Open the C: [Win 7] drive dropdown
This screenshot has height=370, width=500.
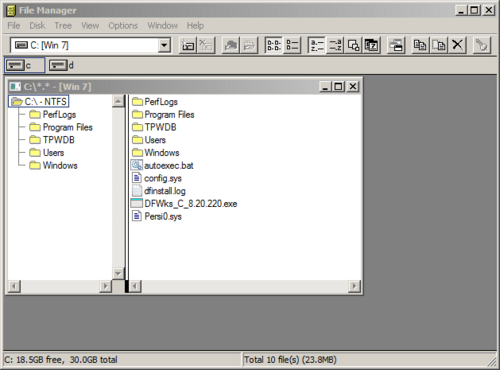point(164,45)
